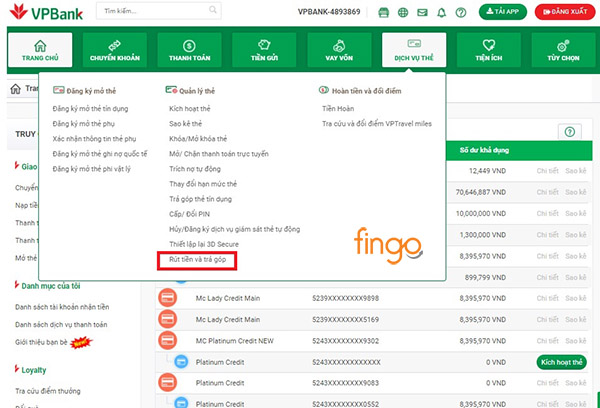Open the VAY VỐN menu
The width and height of the screenshot is (600, 408).
pyautogui.click(x=339, y=50)
